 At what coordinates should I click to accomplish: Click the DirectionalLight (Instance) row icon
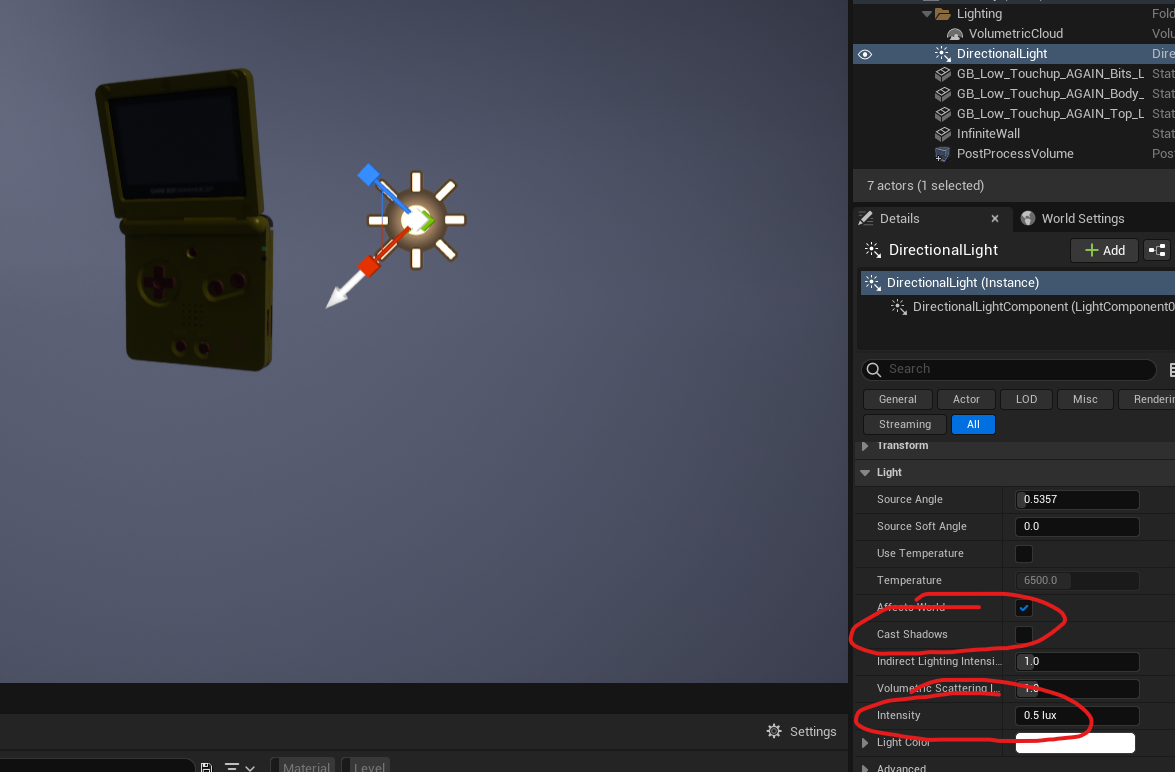(x=872, y=283)
